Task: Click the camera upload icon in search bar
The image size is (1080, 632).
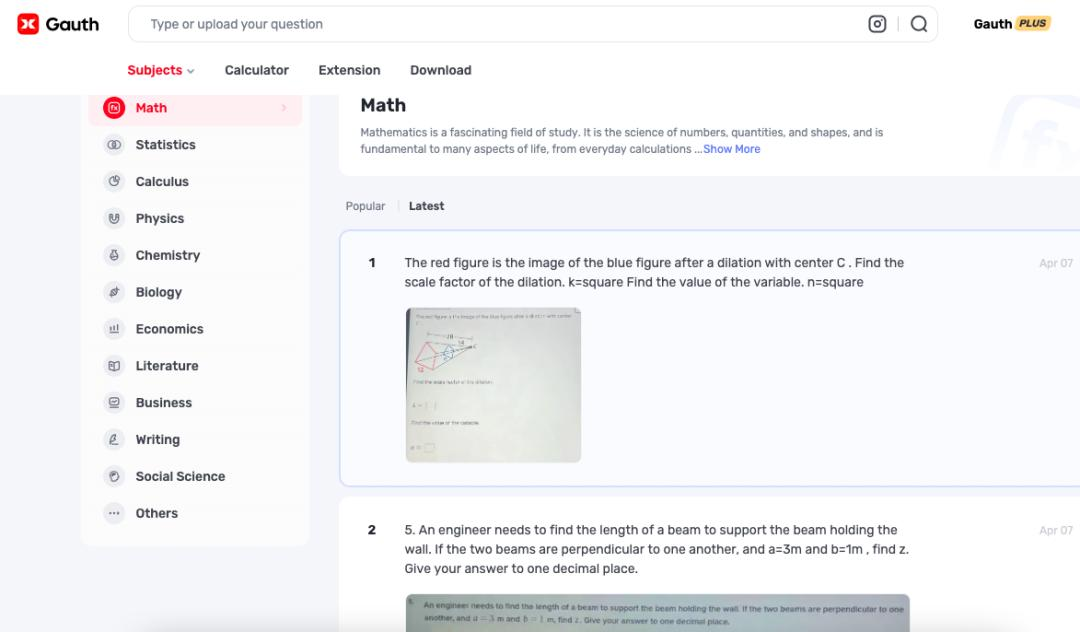Action: tap(877, 24)
